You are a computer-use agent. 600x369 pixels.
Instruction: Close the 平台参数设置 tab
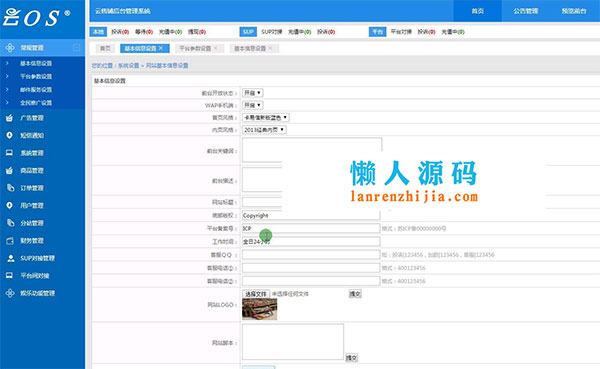click(x=215, y=48)
